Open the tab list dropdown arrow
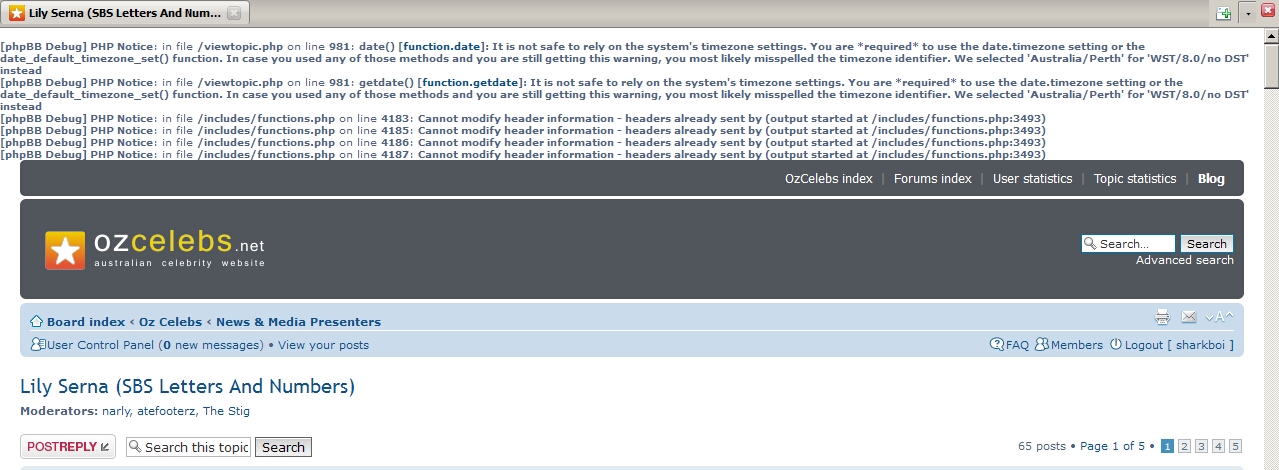 tap(1247, 13)
